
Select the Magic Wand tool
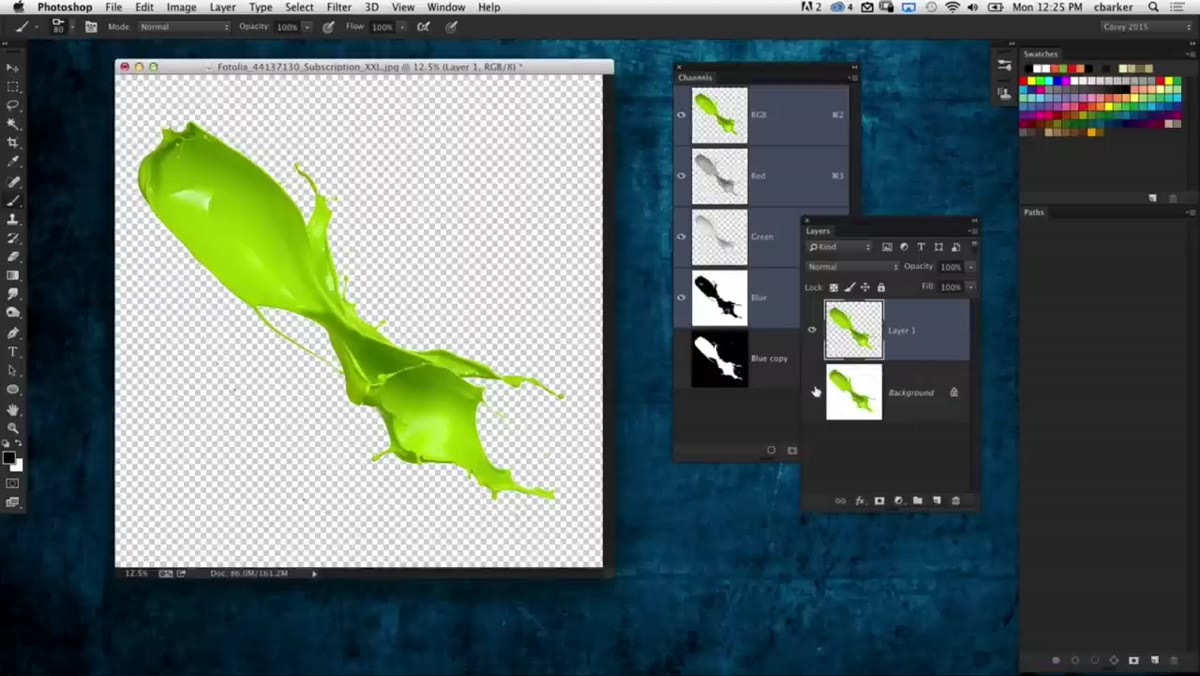pos(13,124)
